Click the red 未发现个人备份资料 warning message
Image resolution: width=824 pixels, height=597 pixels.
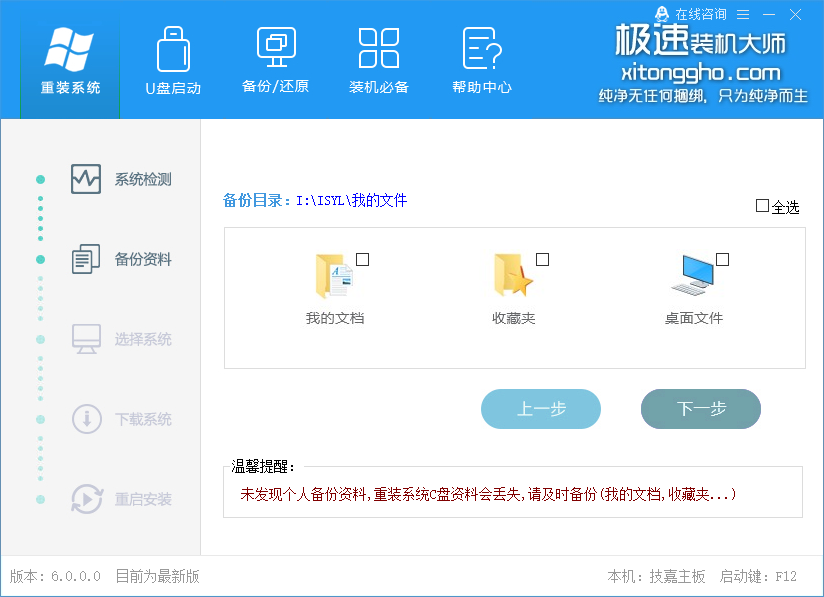(488, 494)
